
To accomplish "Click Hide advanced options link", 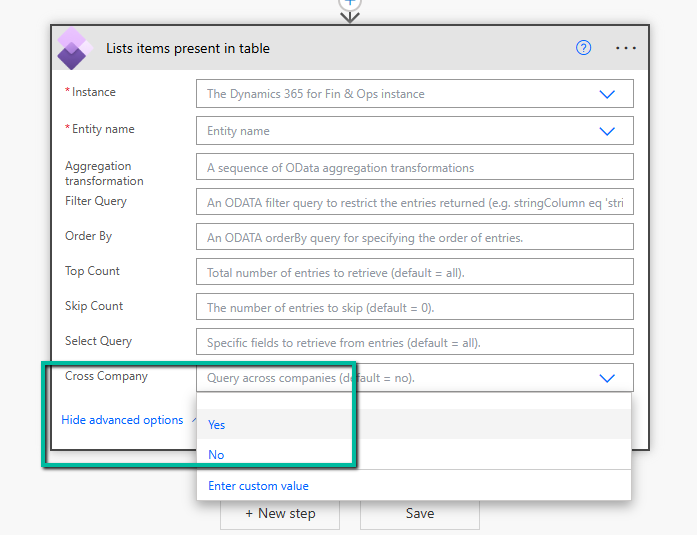I will coord(122,420).
